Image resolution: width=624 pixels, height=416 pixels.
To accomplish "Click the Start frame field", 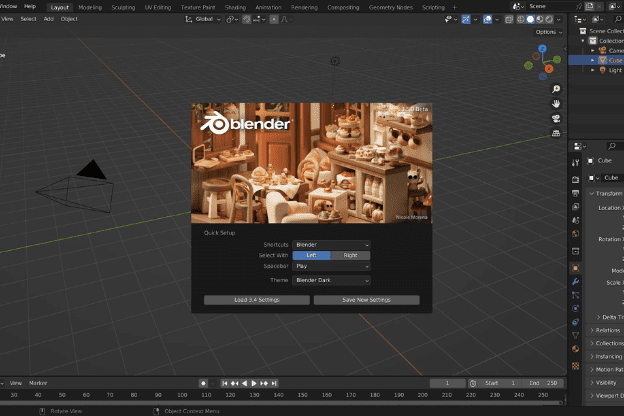I will pyautogui.click(x=500, y=383).
